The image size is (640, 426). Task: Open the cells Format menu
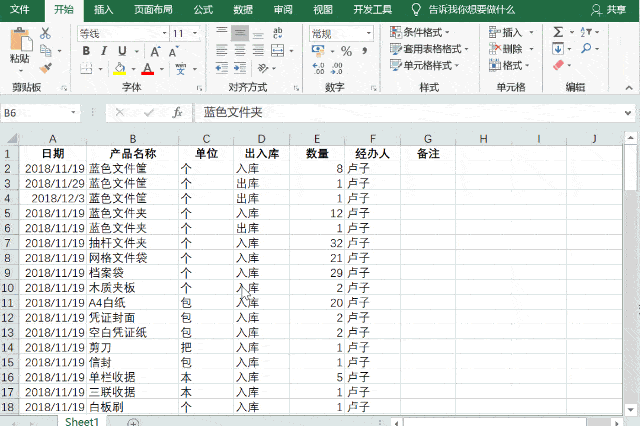pos(509,65)
